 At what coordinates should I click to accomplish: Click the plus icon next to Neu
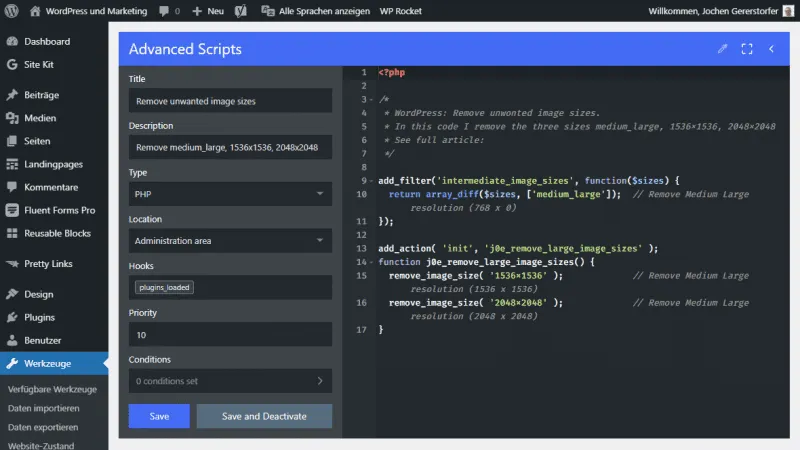coord(197,11)
